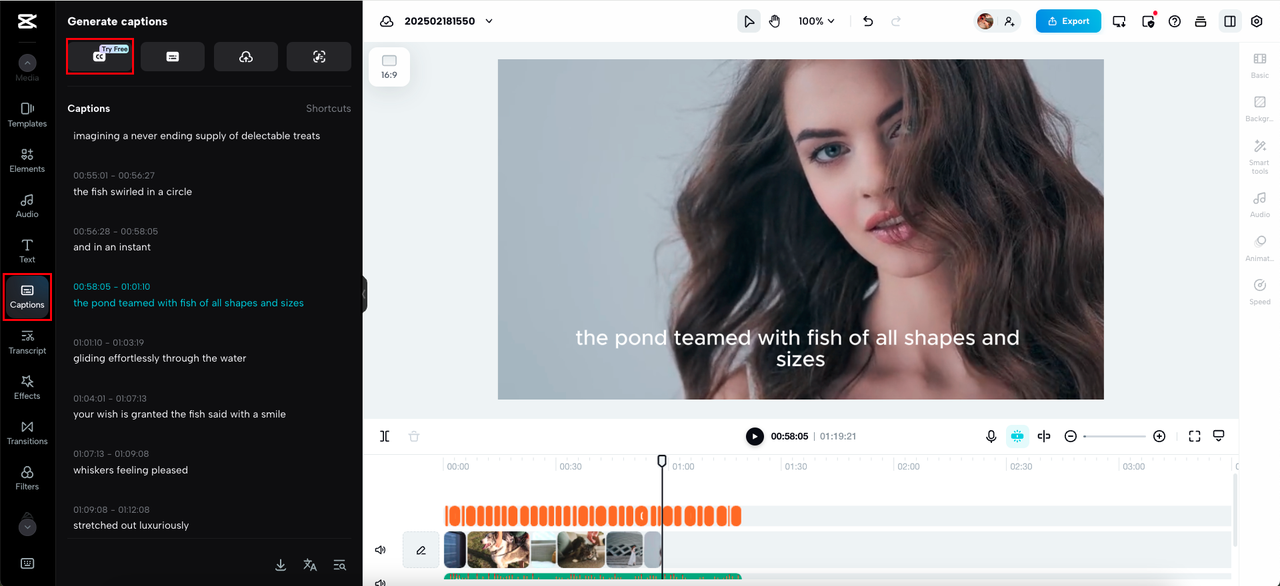Viewport: 1280px width, 586px height.
Task: Click the timeline zoom slider
Action: [1114, 436]
